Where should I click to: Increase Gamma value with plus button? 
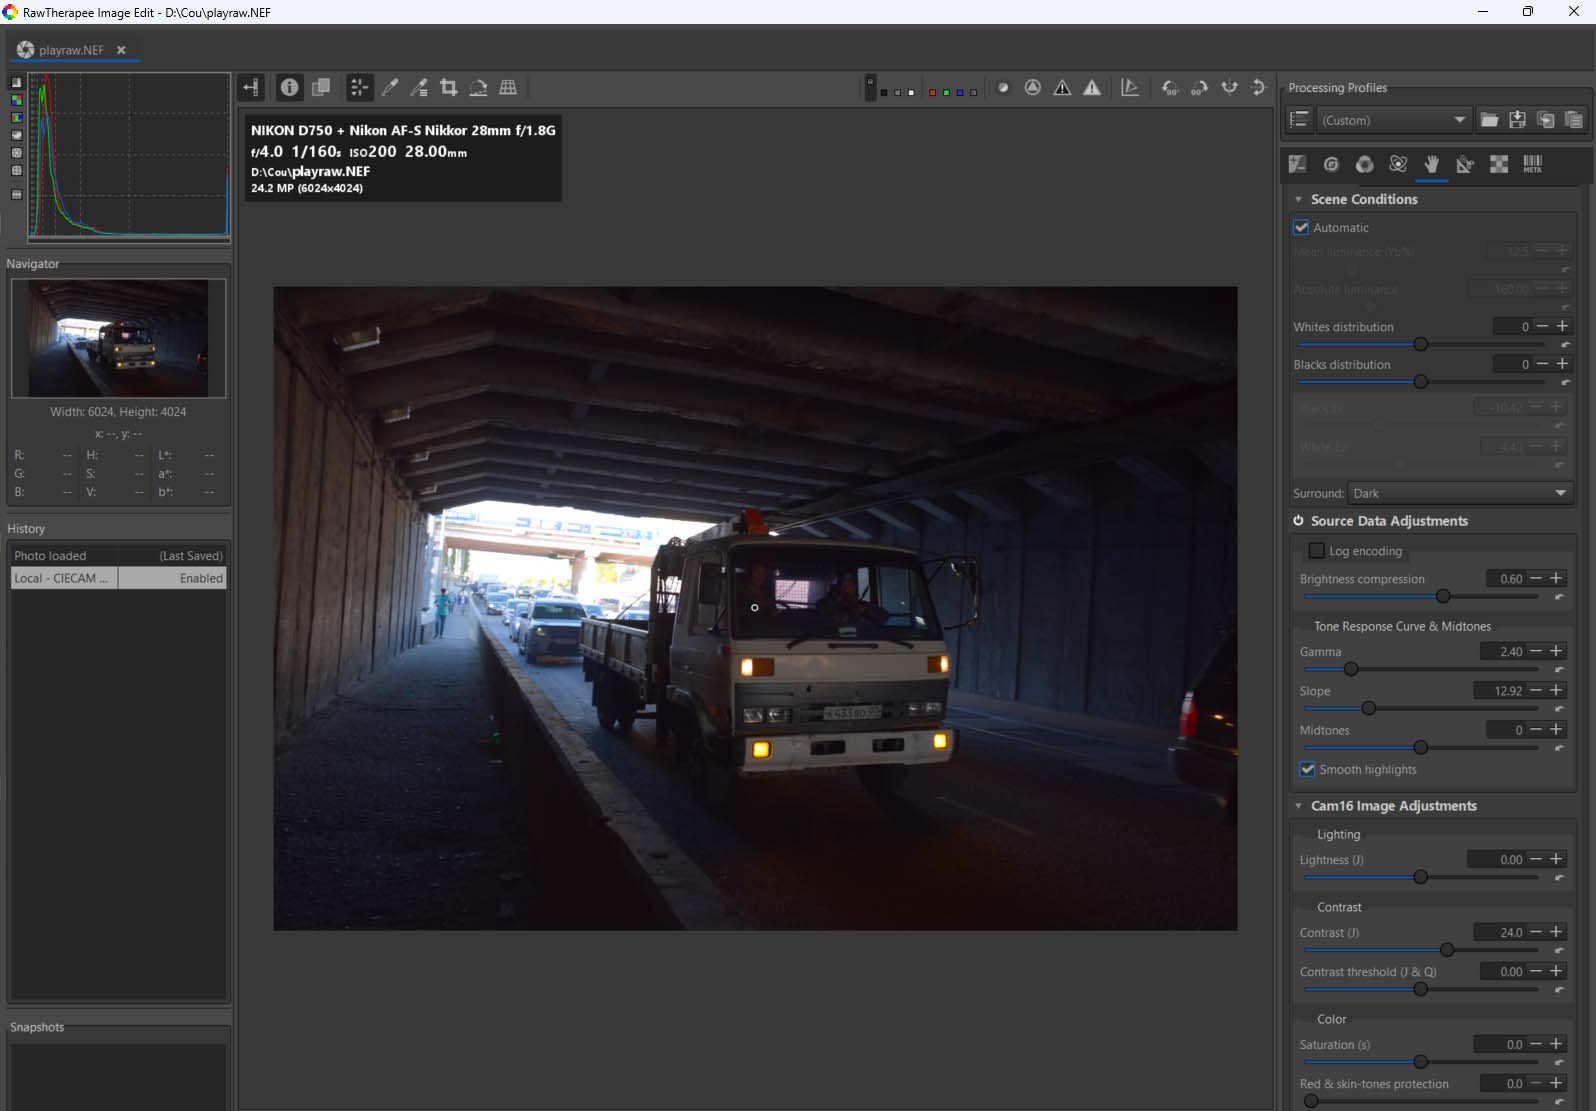tap(1556, 651)
